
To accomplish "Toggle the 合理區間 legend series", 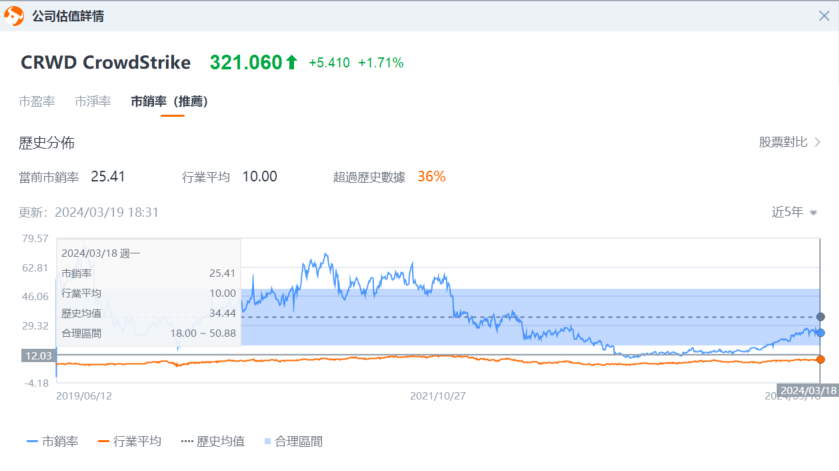I will click(294, 442).
